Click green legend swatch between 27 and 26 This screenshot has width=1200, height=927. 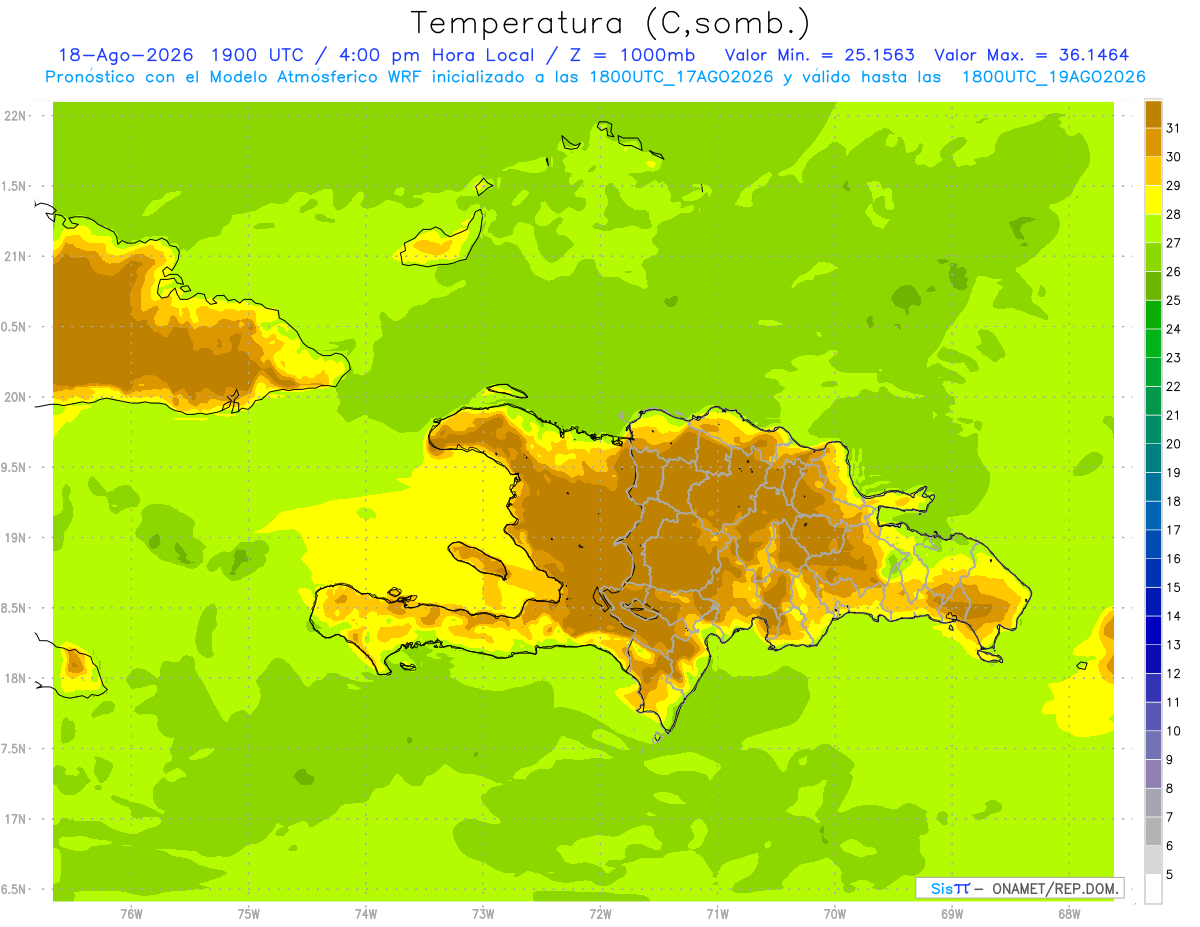1153,257
